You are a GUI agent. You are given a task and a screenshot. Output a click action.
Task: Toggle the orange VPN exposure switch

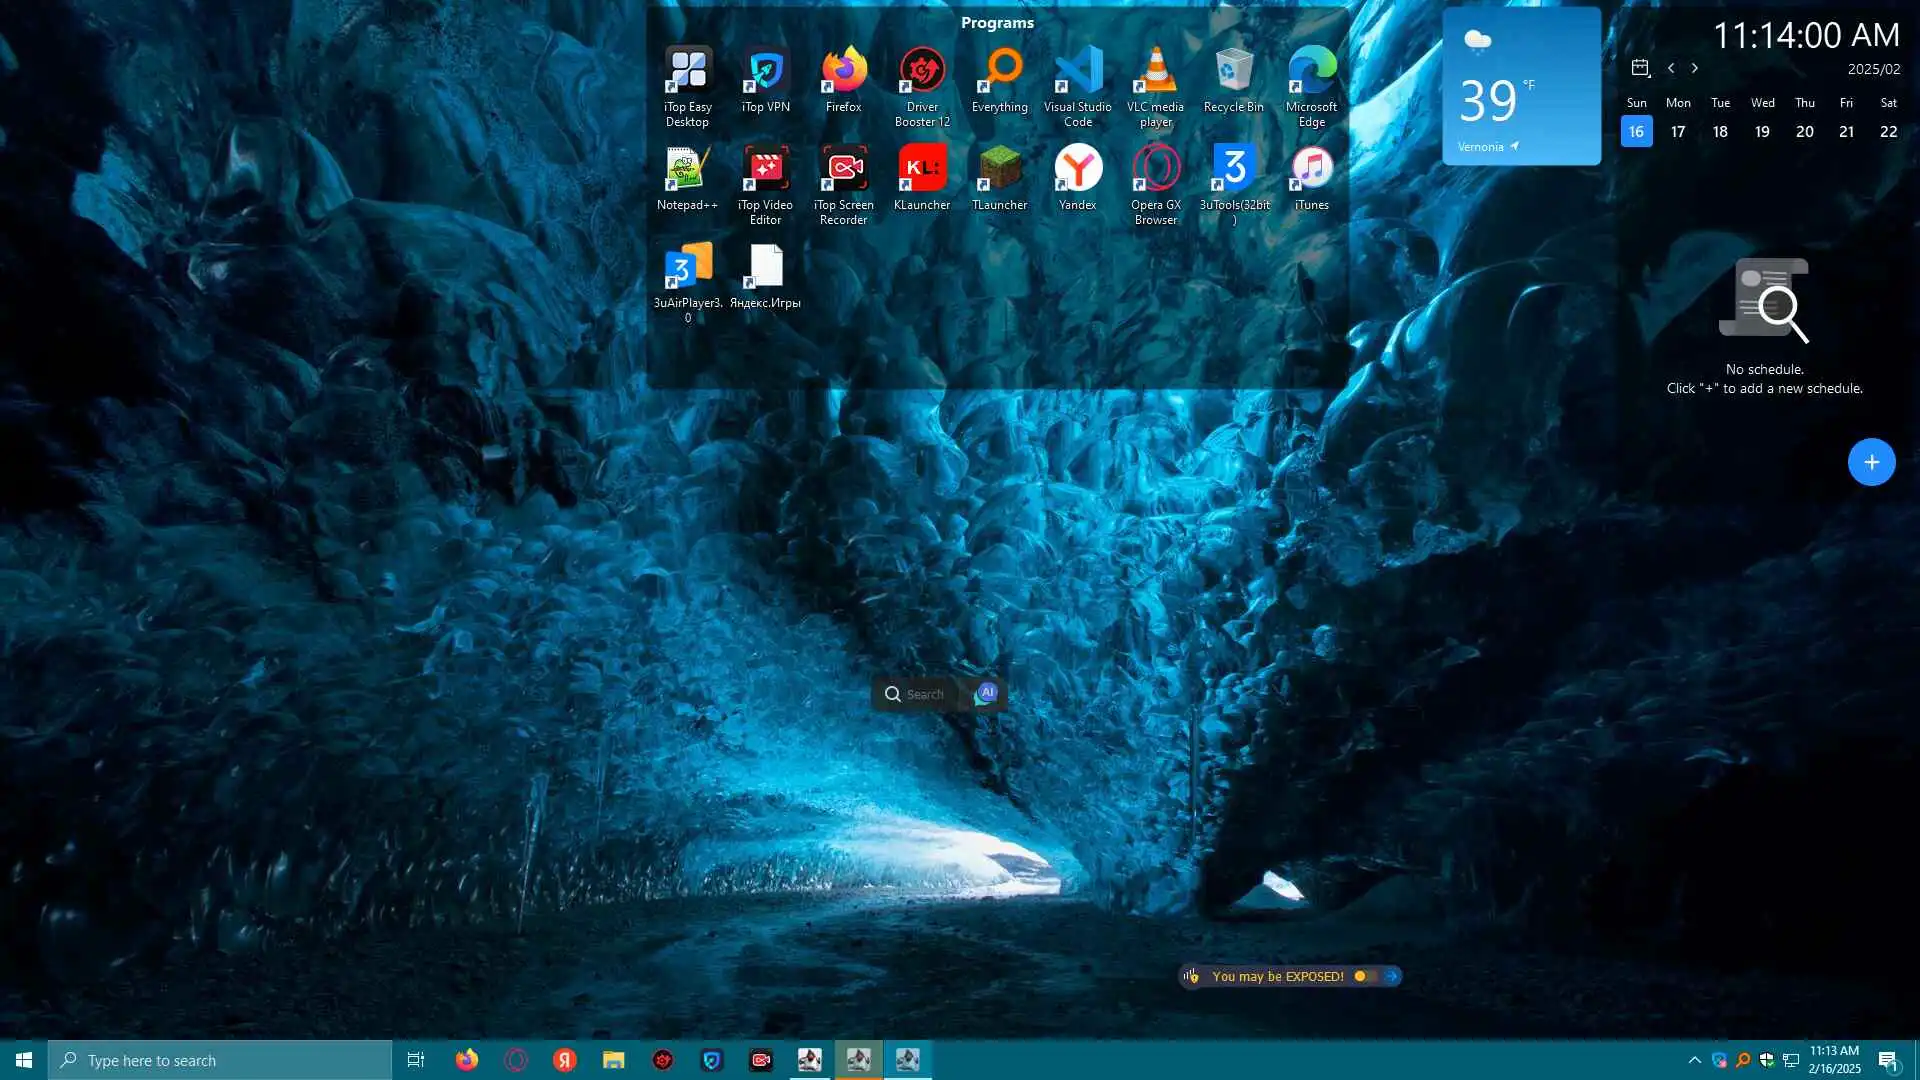coord(1365,976)
